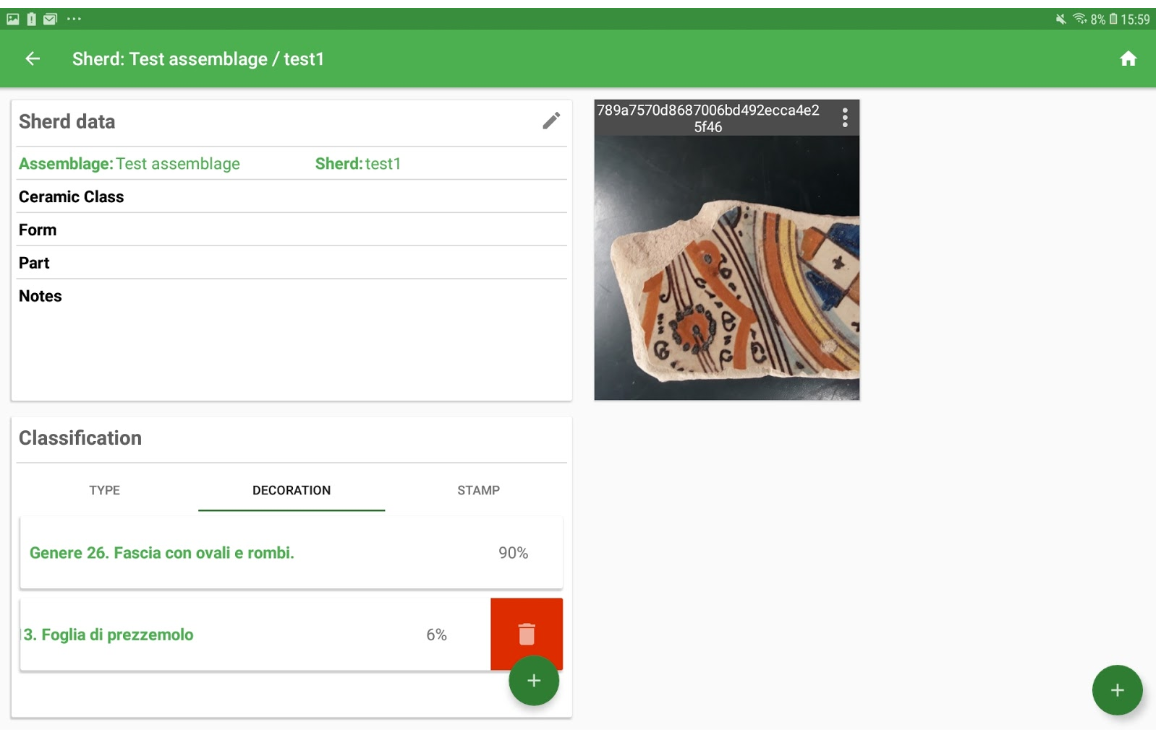Open the STAMP tab
Screen dimensions: 1160x738
[478, 490]
